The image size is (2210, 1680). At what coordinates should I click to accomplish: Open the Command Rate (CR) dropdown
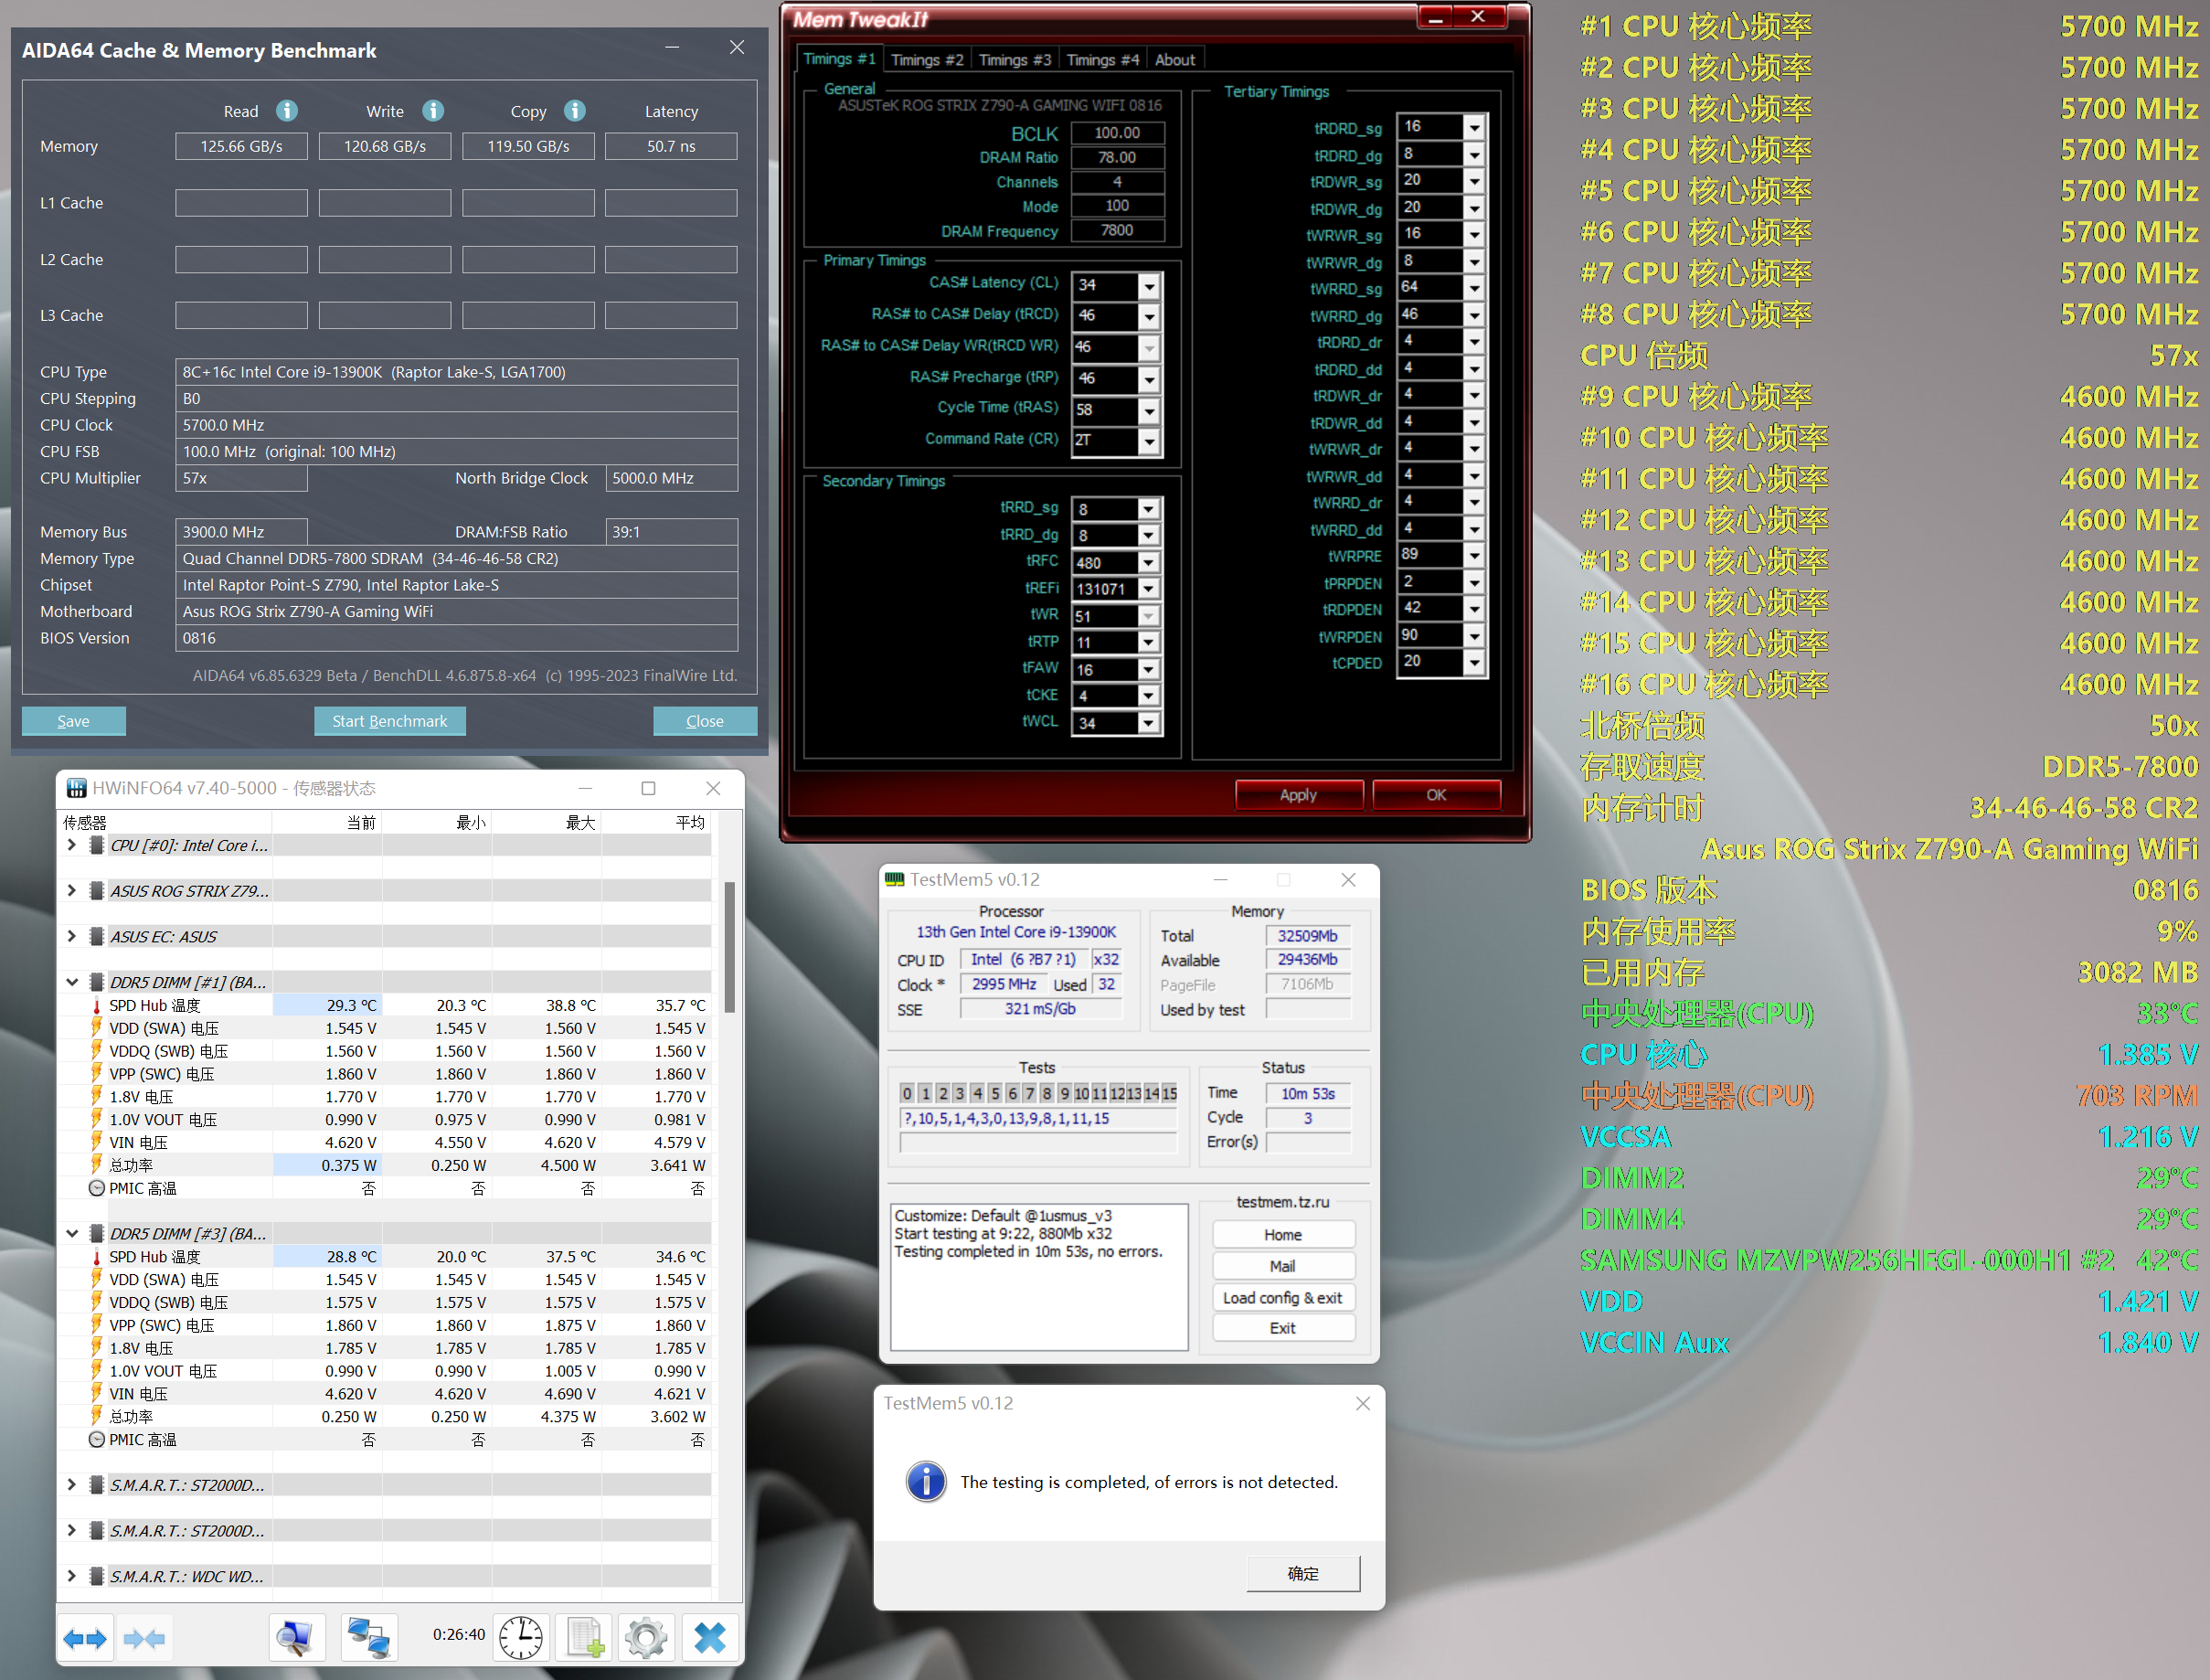point(1149,441)
